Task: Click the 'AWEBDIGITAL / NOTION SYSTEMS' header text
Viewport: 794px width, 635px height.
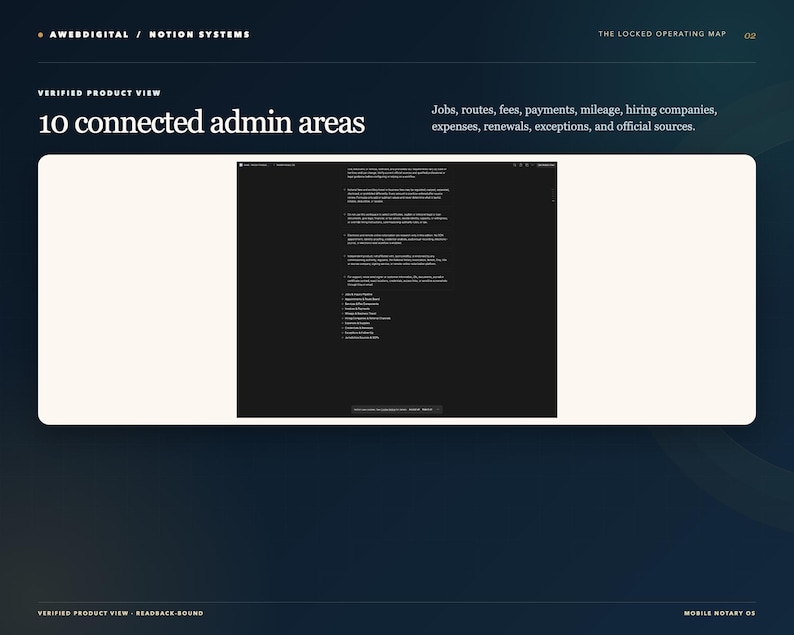Action: coord(149,34)
